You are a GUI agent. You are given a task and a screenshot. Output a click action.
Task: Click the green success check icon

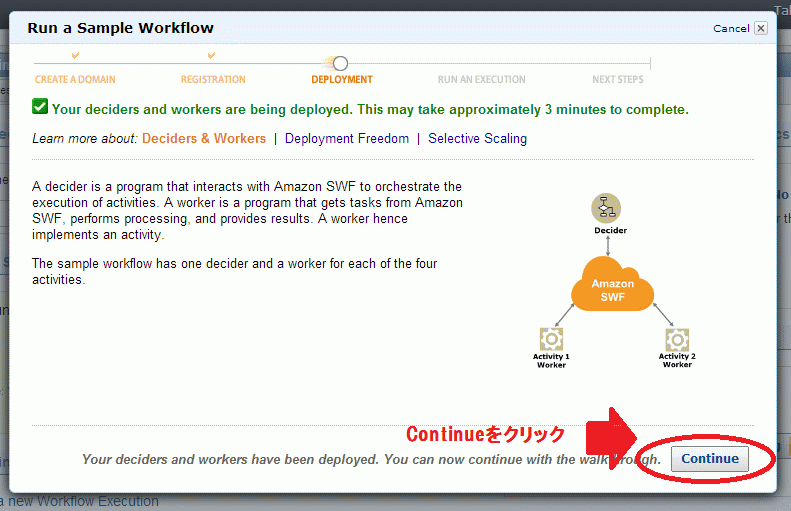point(40,106)
